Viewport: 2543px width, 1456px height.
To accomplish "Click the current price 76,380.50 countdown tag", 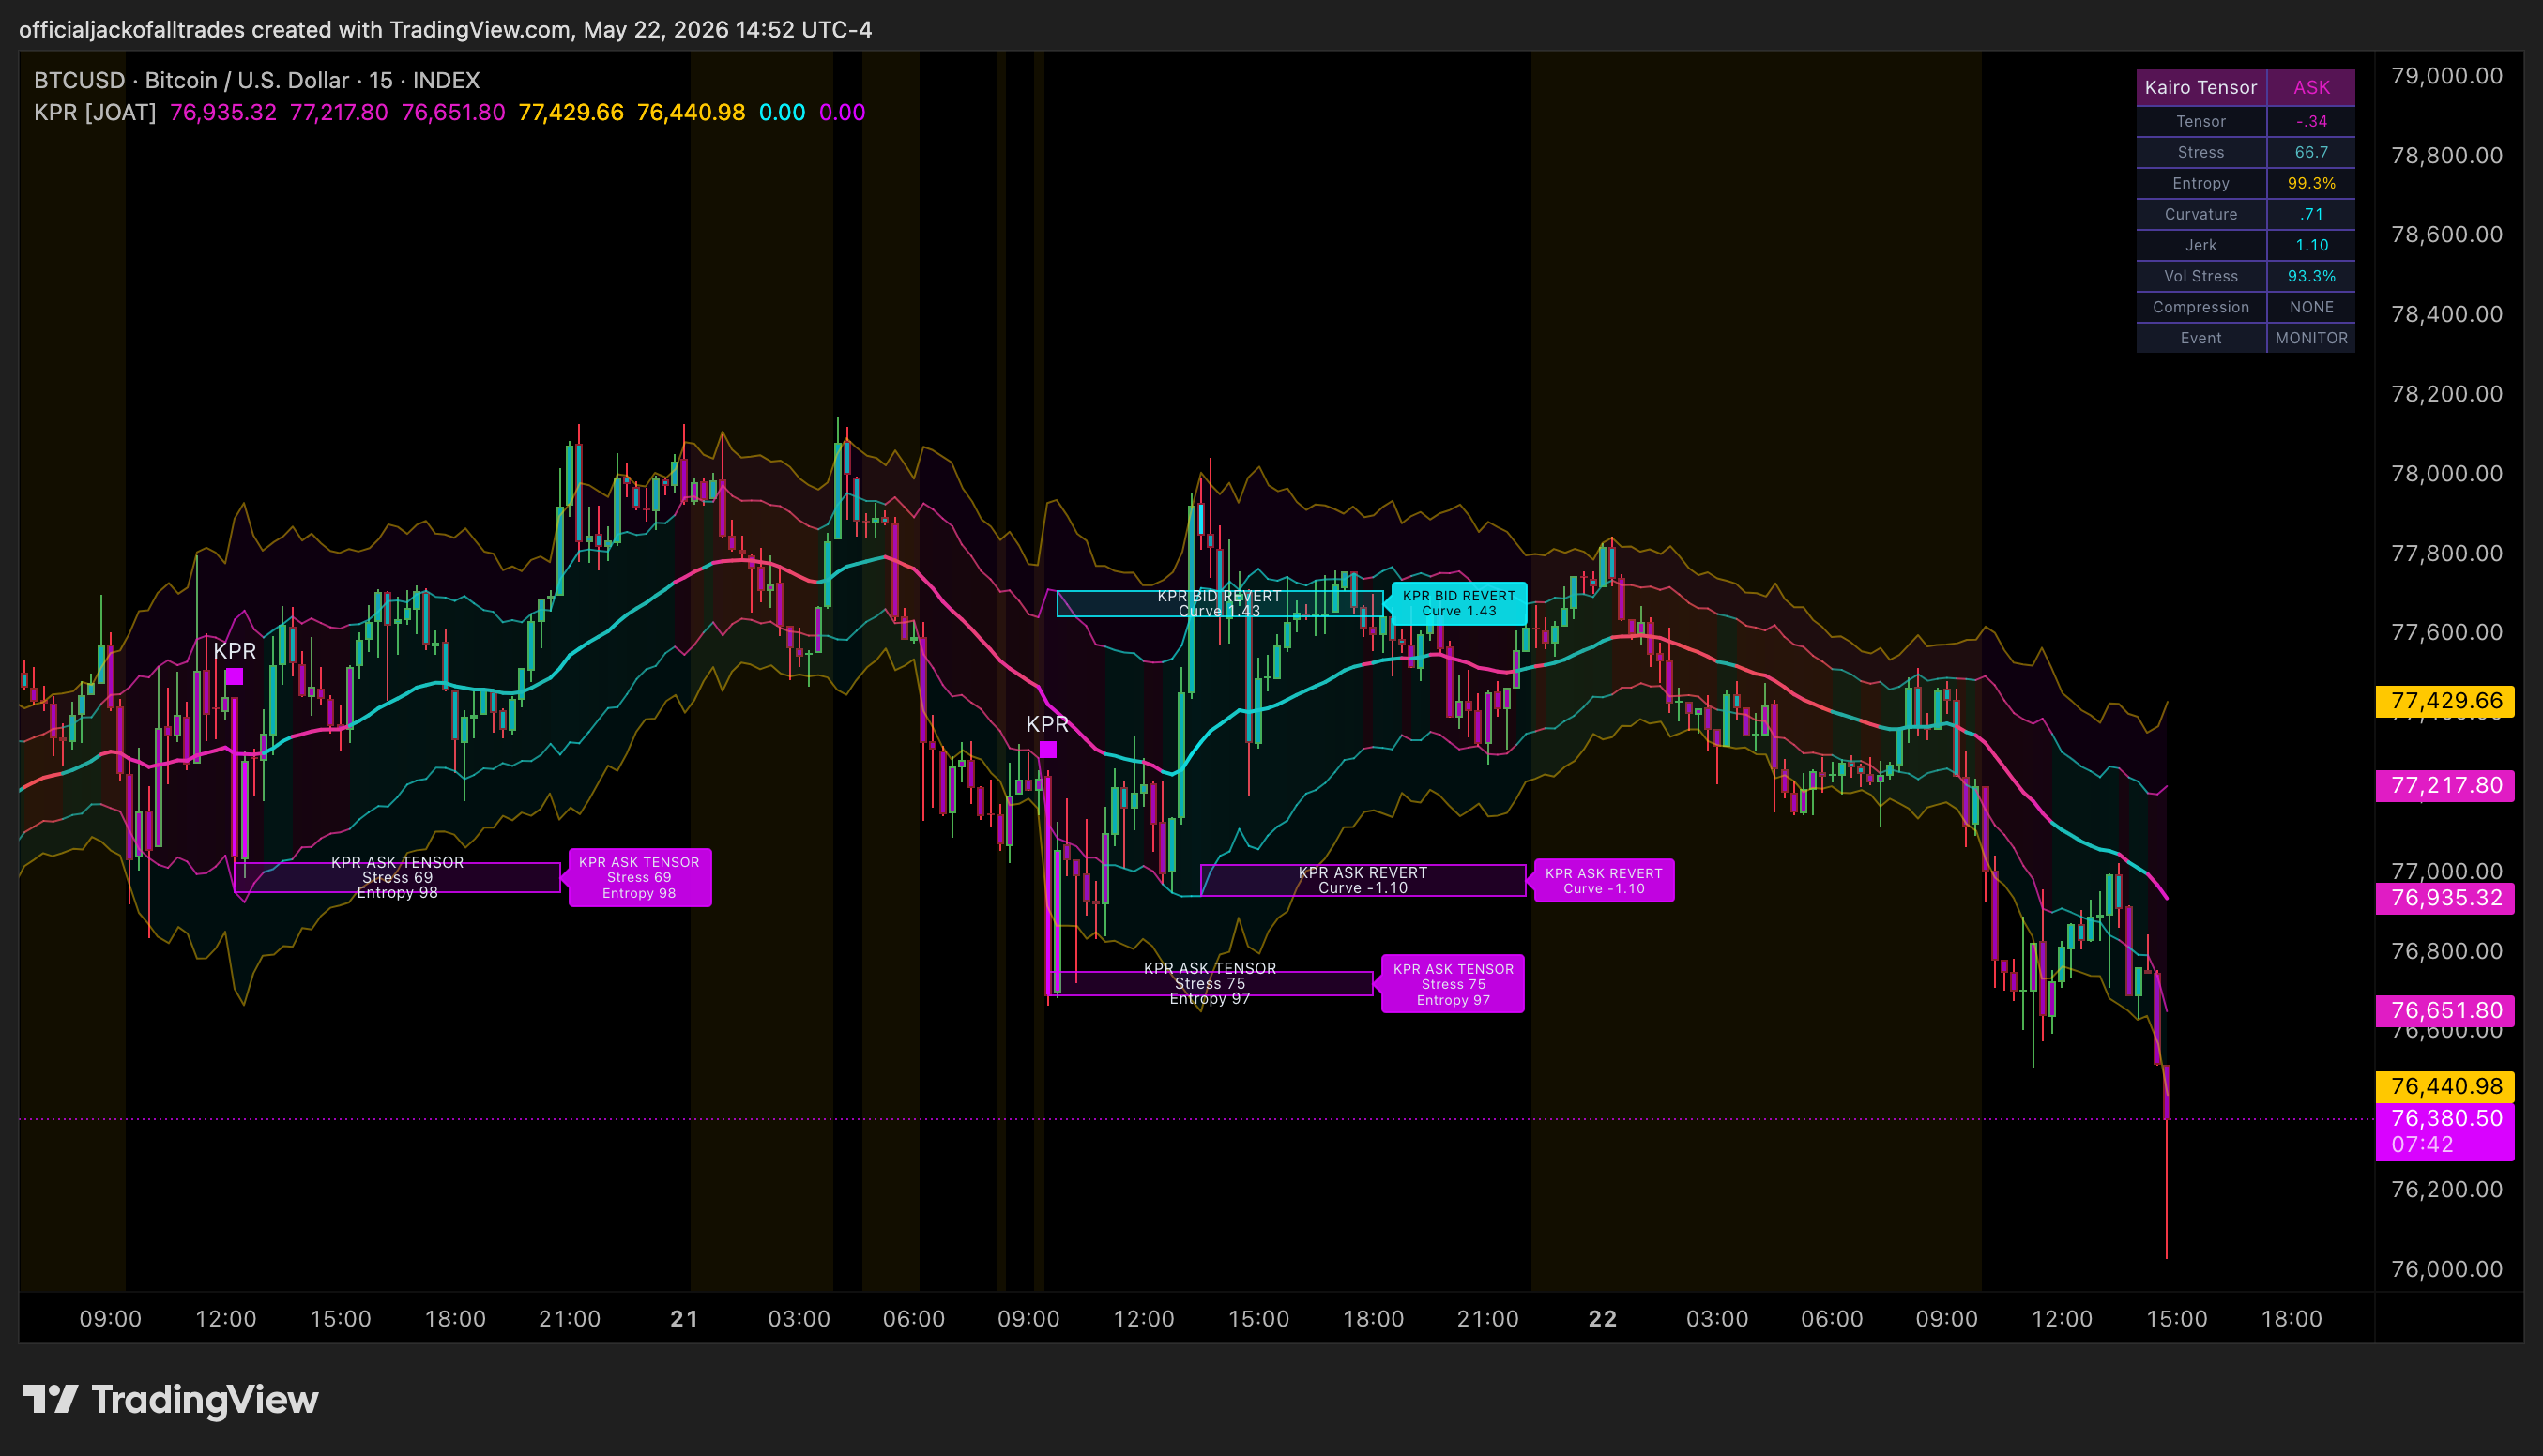I will click(2445, 1131).
